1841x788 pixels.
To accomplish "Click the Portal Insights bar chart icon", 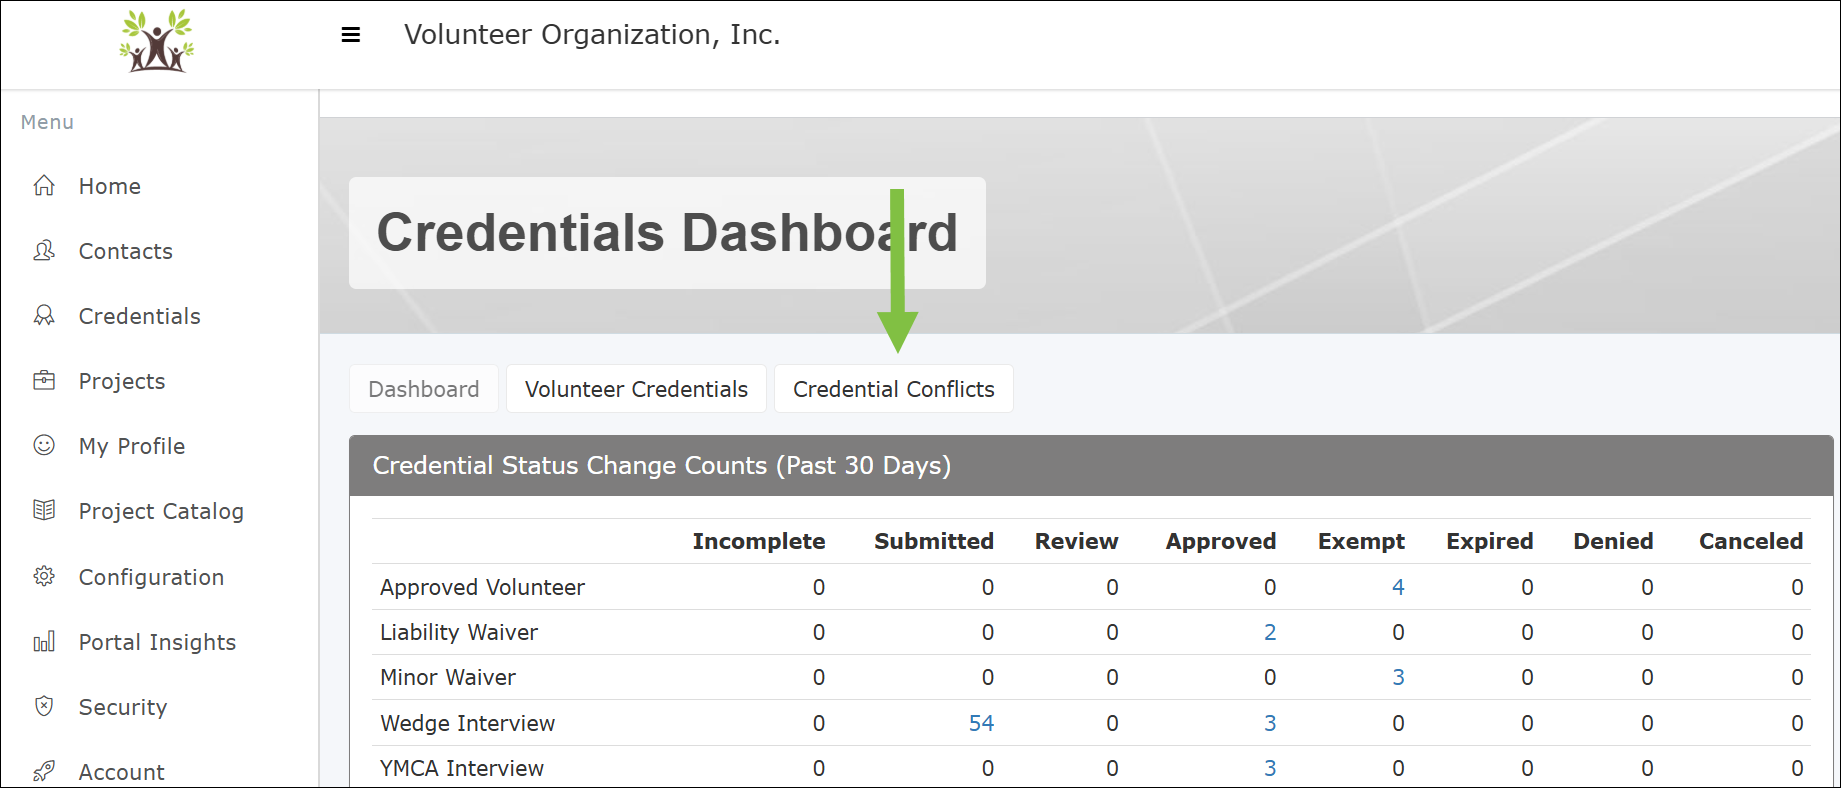I will tap(44, 642).
